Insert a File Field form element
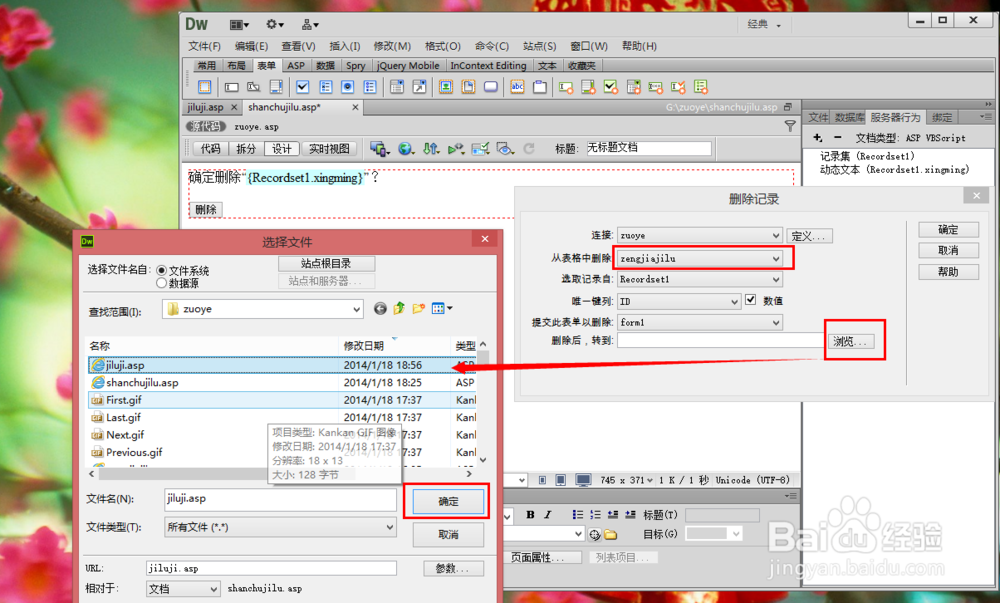 click(x=468, y=87)
